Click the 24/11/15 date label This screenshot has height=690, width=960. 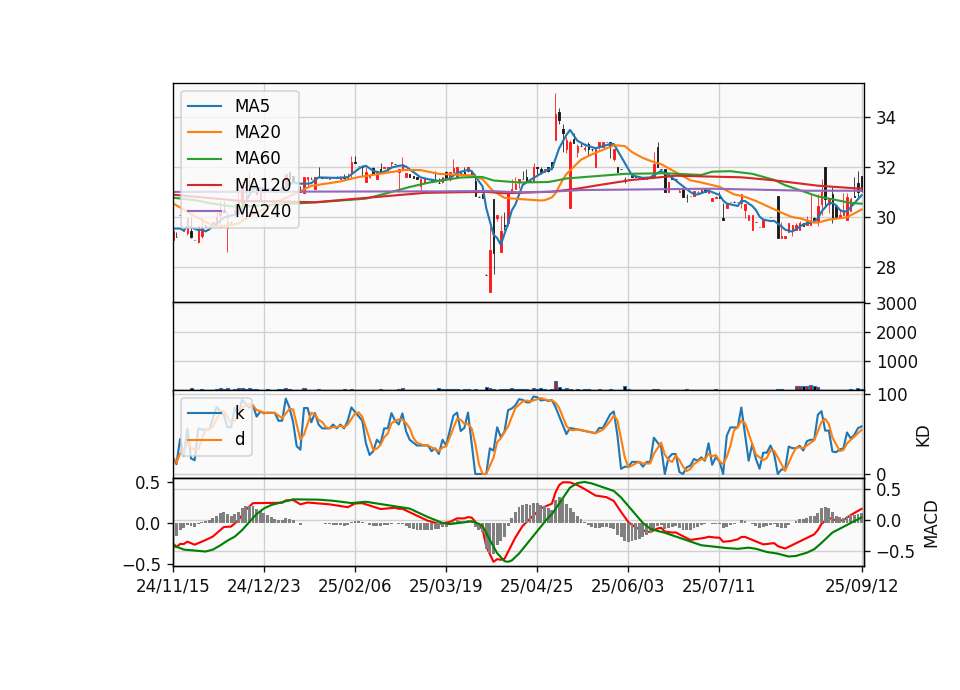click(173, 586)
